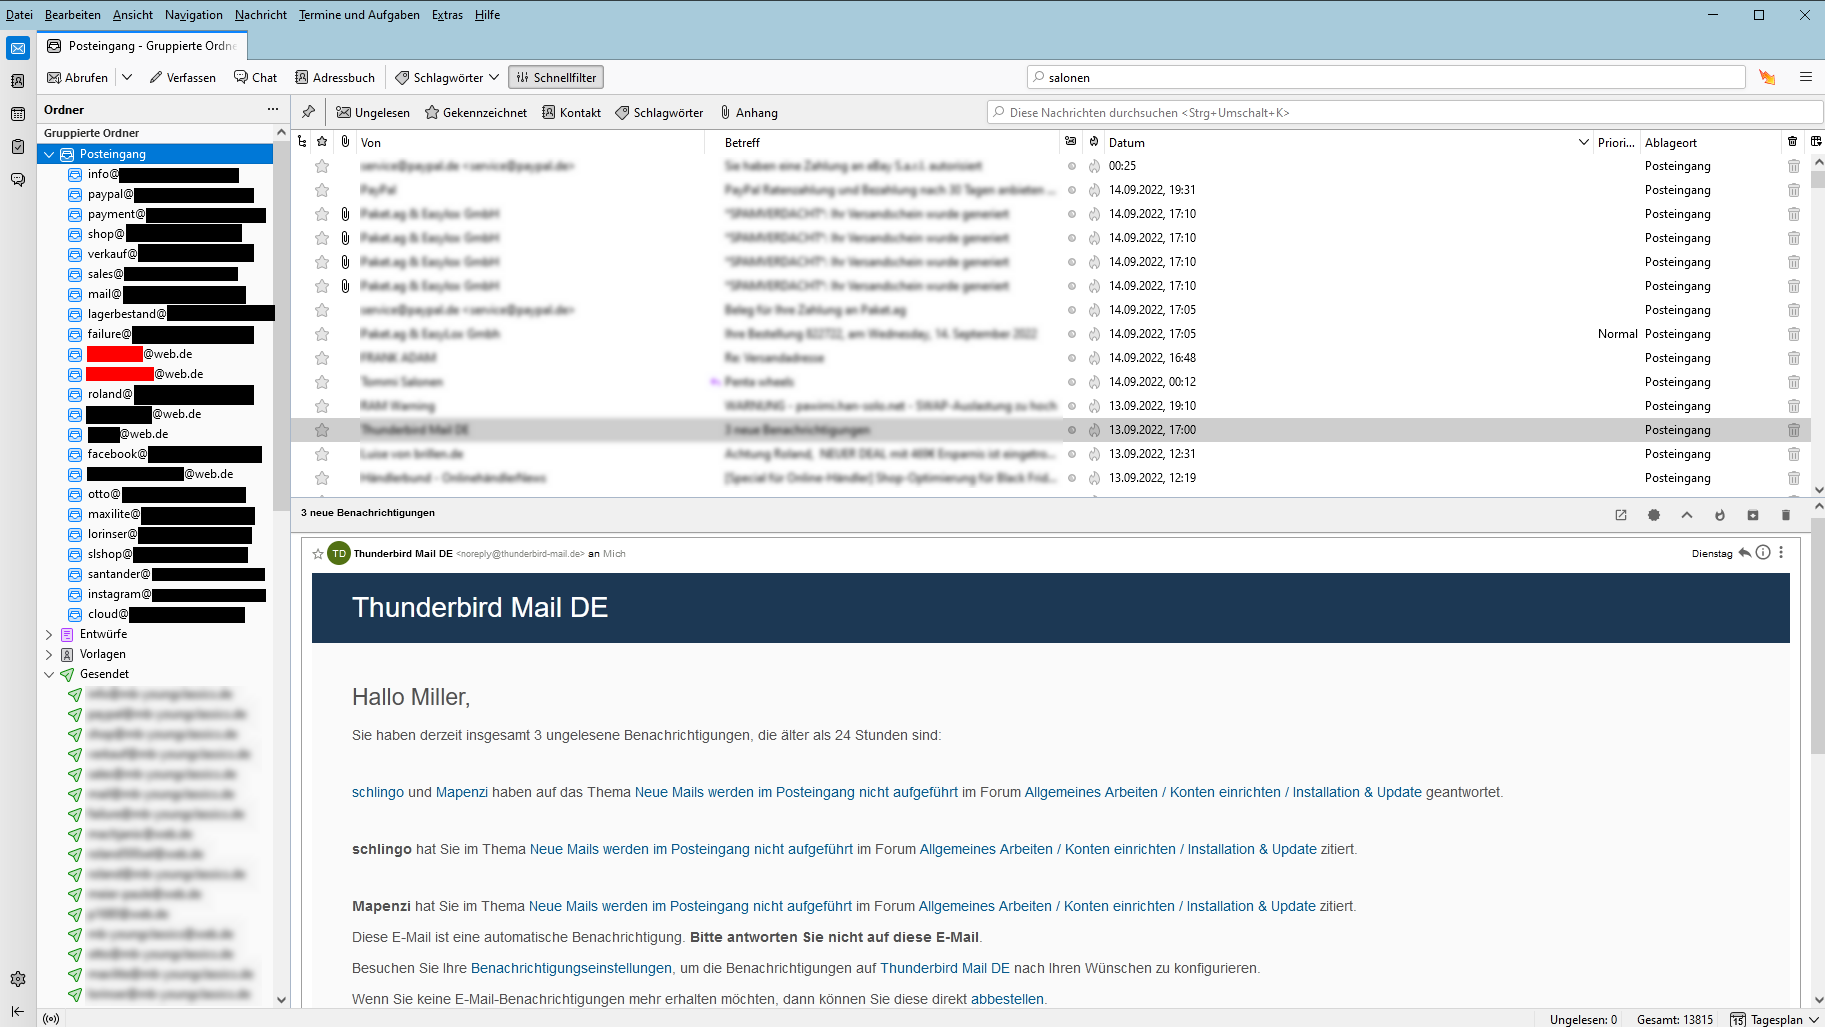Expand the Entwürfe folder
1825x1027 pixels.
point(49,634)
